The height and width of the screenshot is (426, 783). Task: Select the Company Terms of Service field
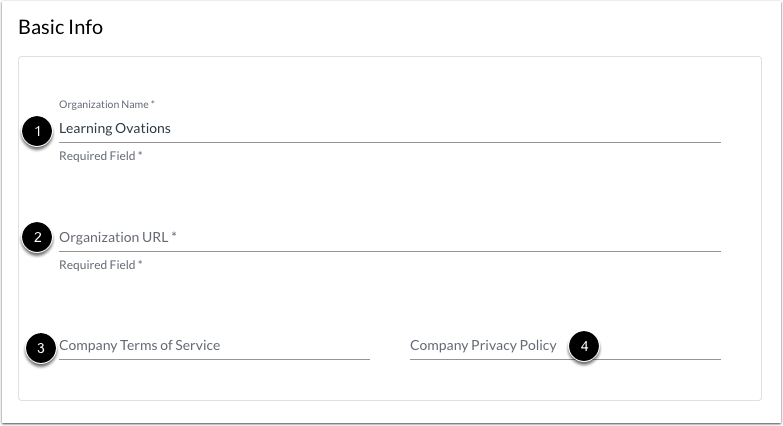(x=214, y=346)
